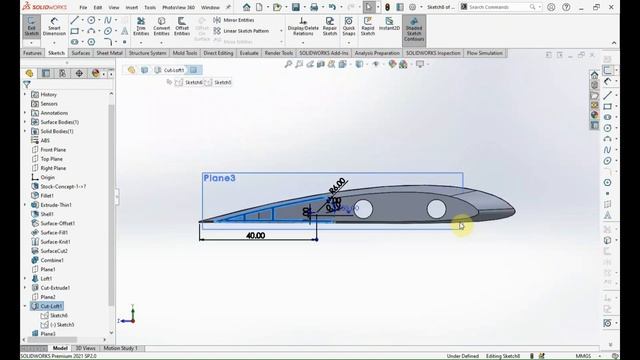The width and height of the screenshot is (640, 360).
Task: Open the View menu
Action: pyautogui.click(x=114, y=7)
